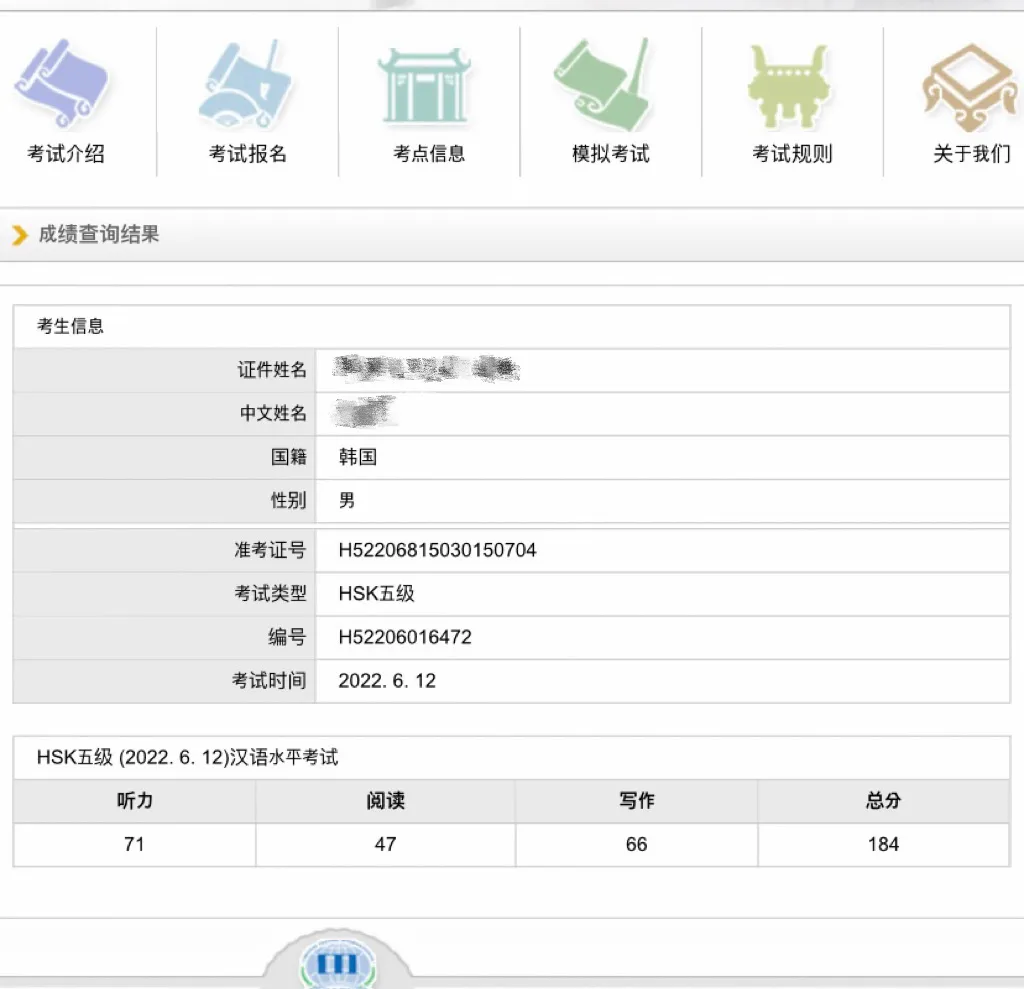1024x989 pixels.
Task: Open the 模拟考试 green scroll icon
Action: point(601,84)
